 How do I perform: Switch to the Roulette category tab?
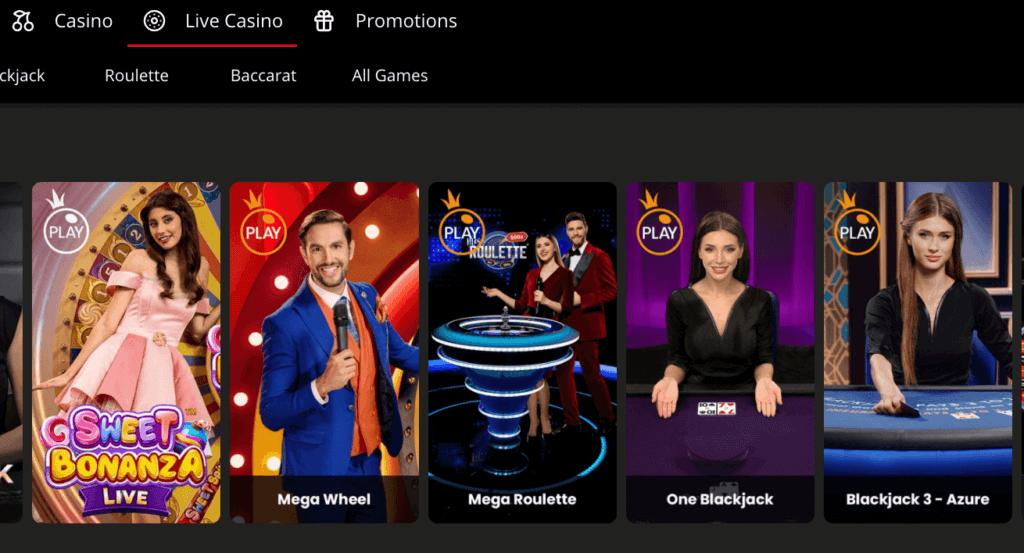pyautogui.click(x=136, y=76)
